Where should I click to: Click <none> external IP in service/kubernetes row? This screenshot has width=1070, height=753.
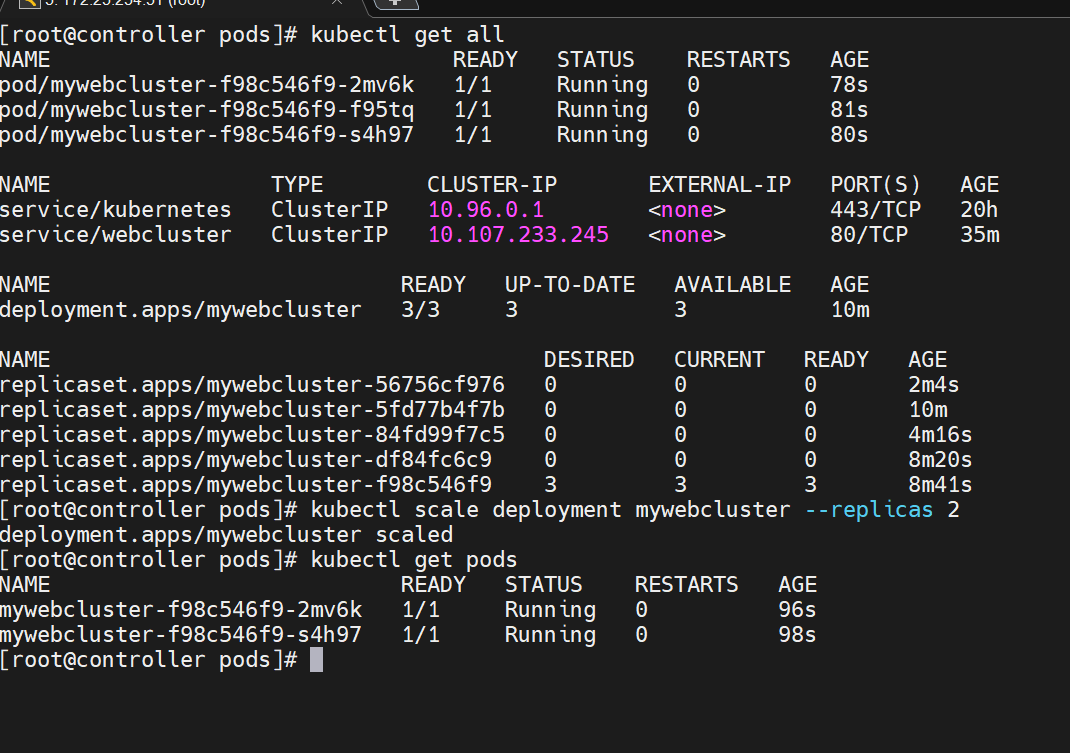click(x=687, y=210)
